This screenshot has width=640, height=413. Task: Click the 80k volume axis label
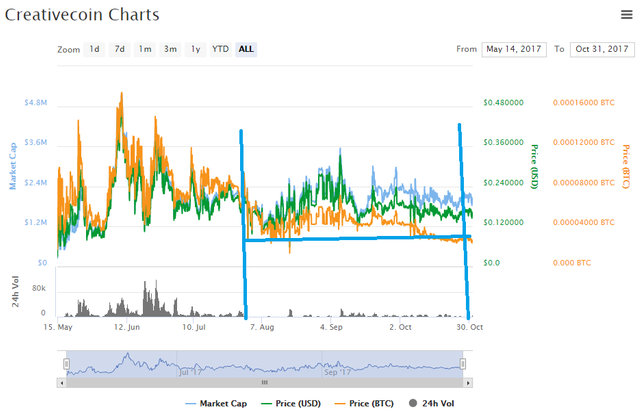39,288
